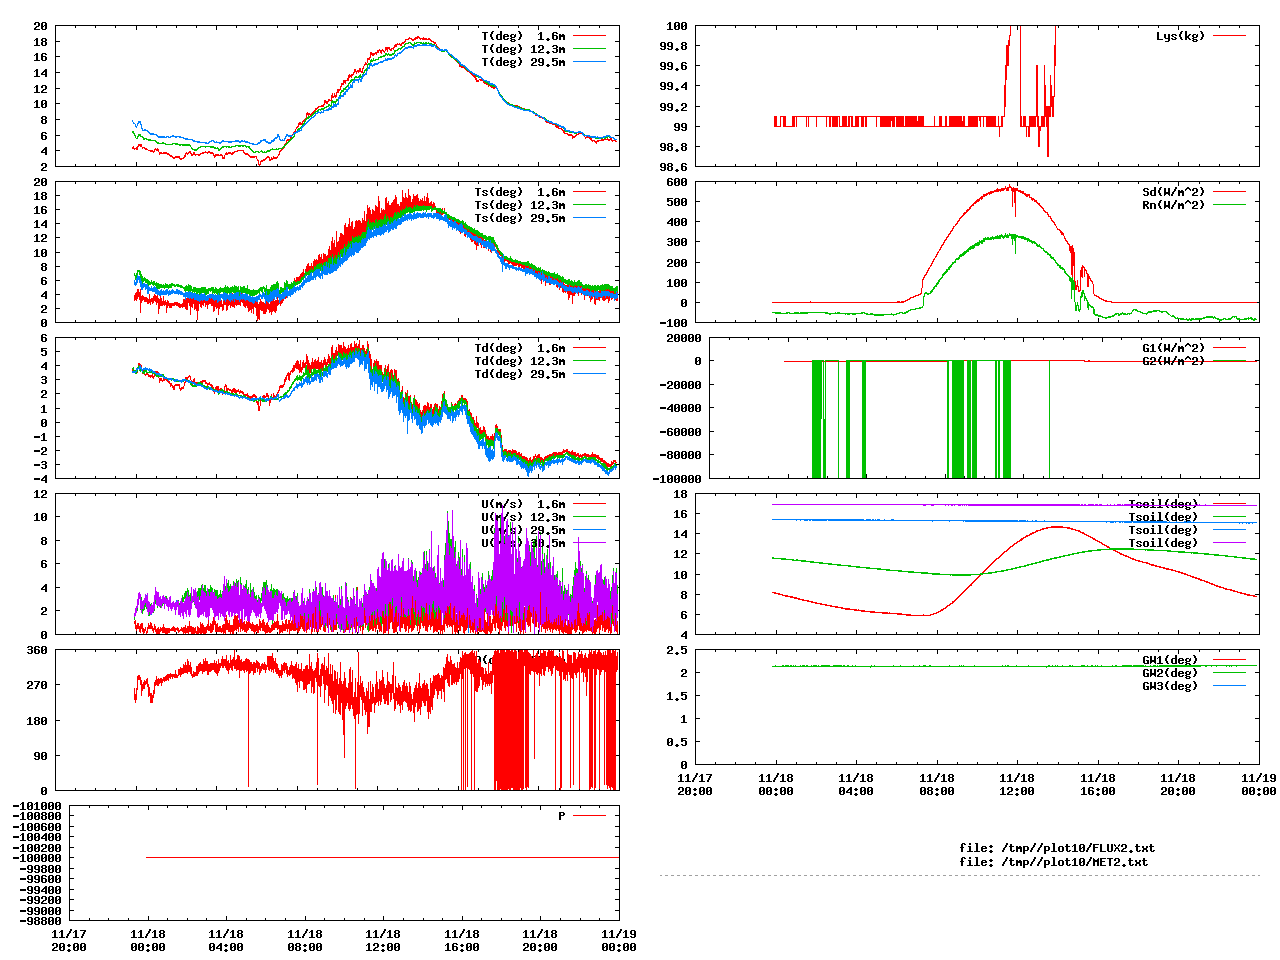Click the 'U(m/s) 1.6m' legend label

pyautogui.click(x=523, y=504)
